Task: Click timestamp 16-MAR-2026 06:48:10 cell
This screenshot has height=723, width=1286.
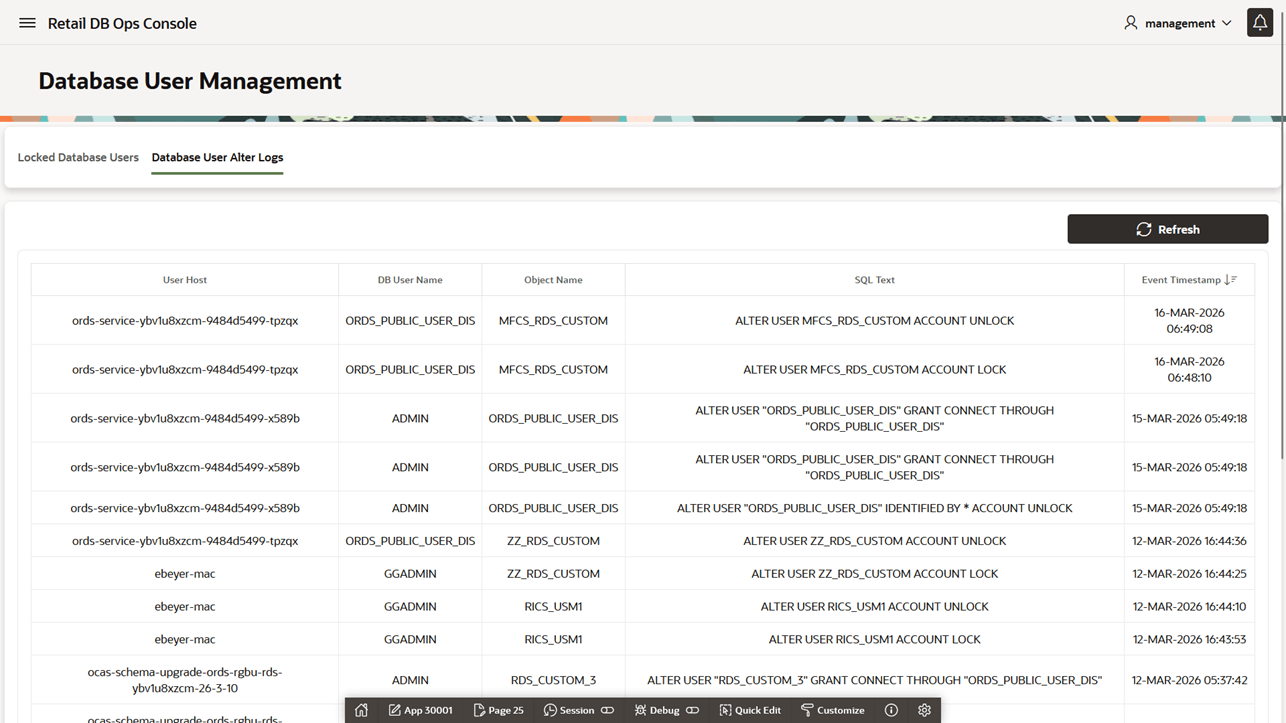Action: [x=1189, y=369]
